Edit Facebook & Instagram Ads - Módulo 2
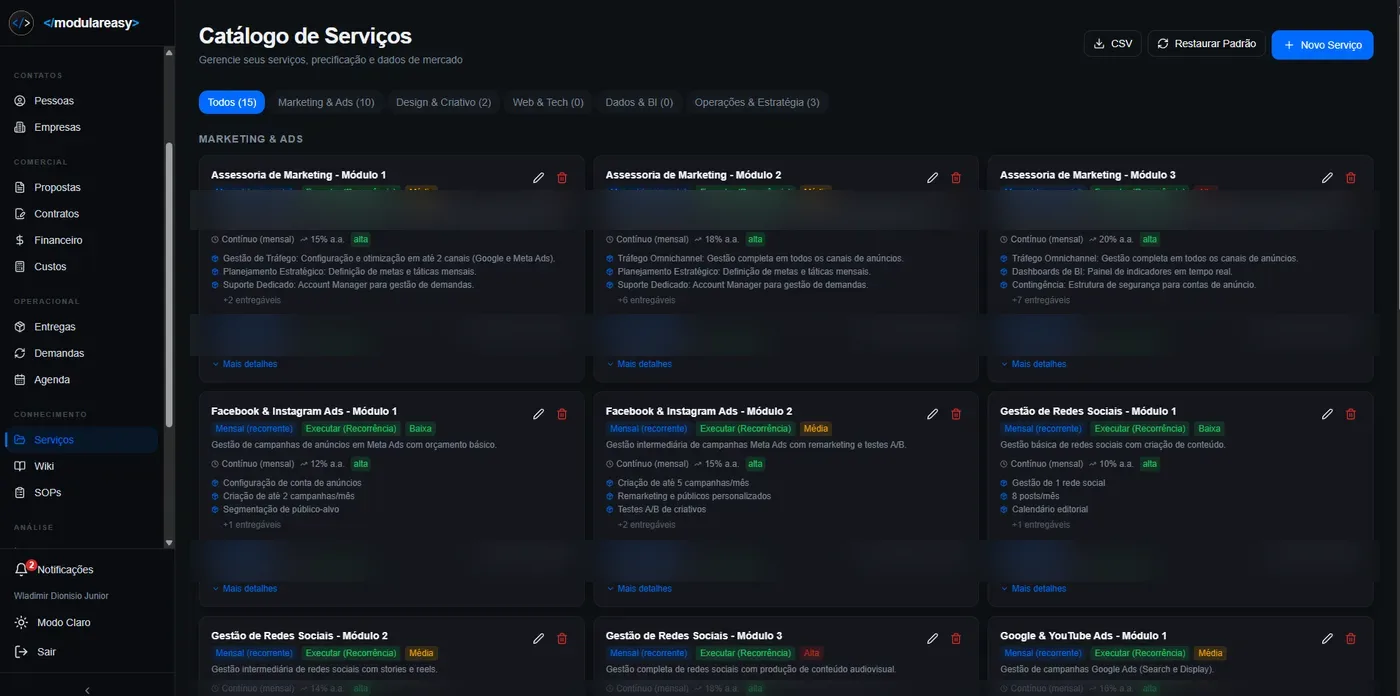 coord(933,414)
